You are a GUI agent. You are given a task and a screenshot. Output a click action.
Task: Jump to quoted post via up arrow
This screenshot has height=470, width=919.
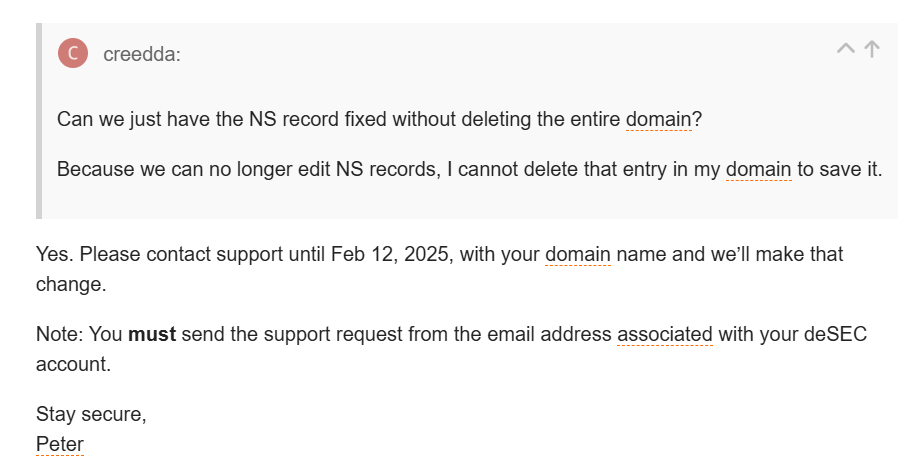(872, 49)
